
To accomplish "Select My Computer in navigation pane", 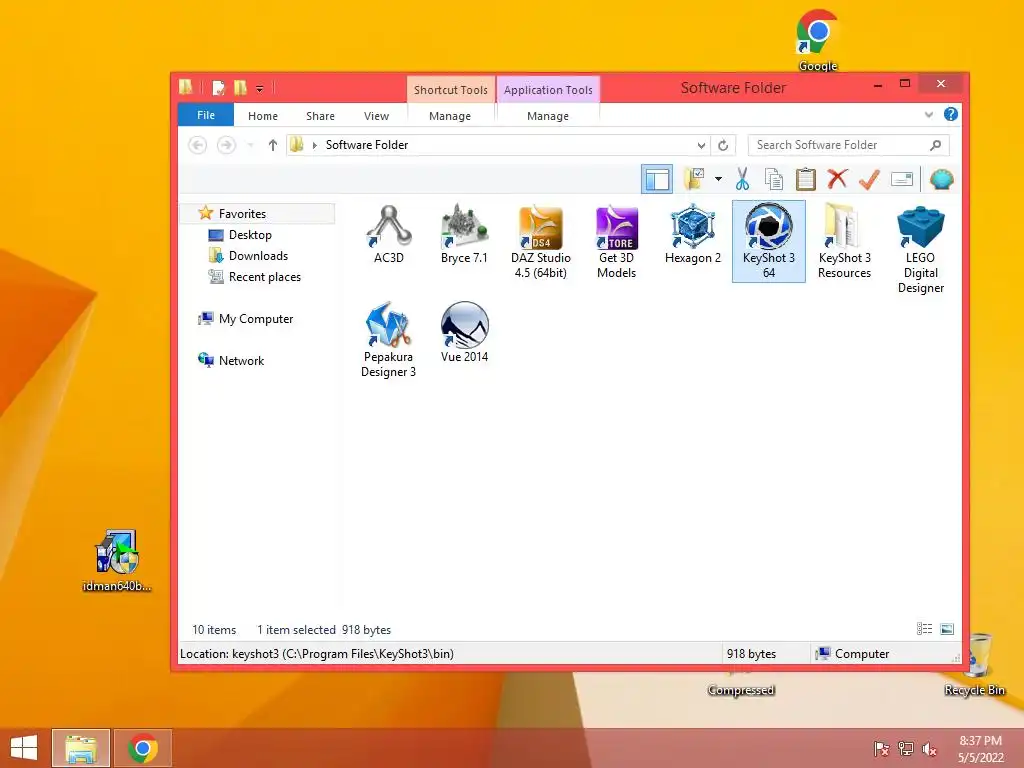I will pos(256,319).
